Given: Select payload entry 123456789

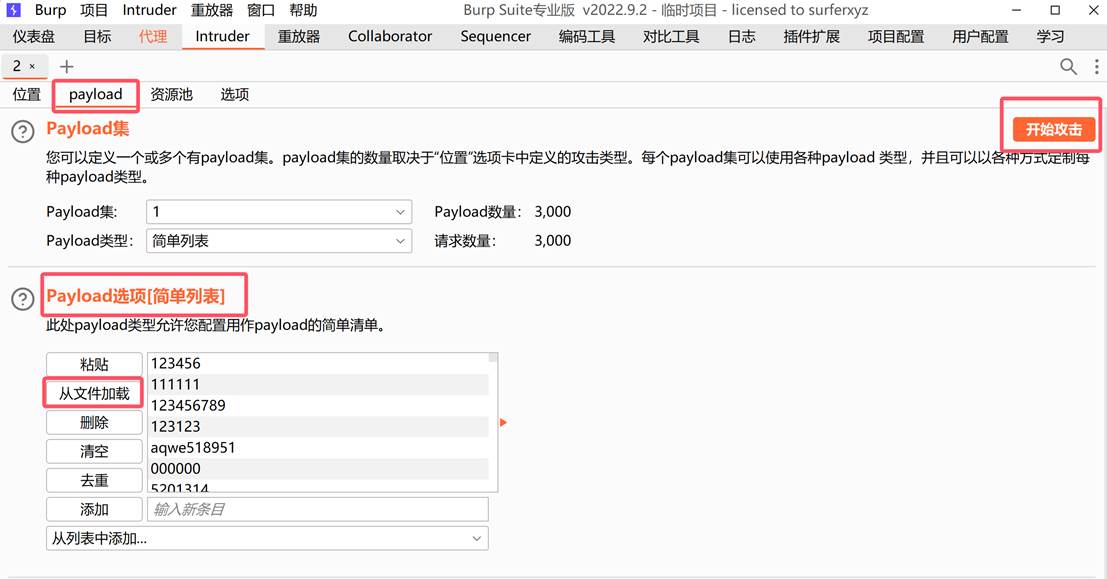Looking at the screenshot, I should [318, 406].
